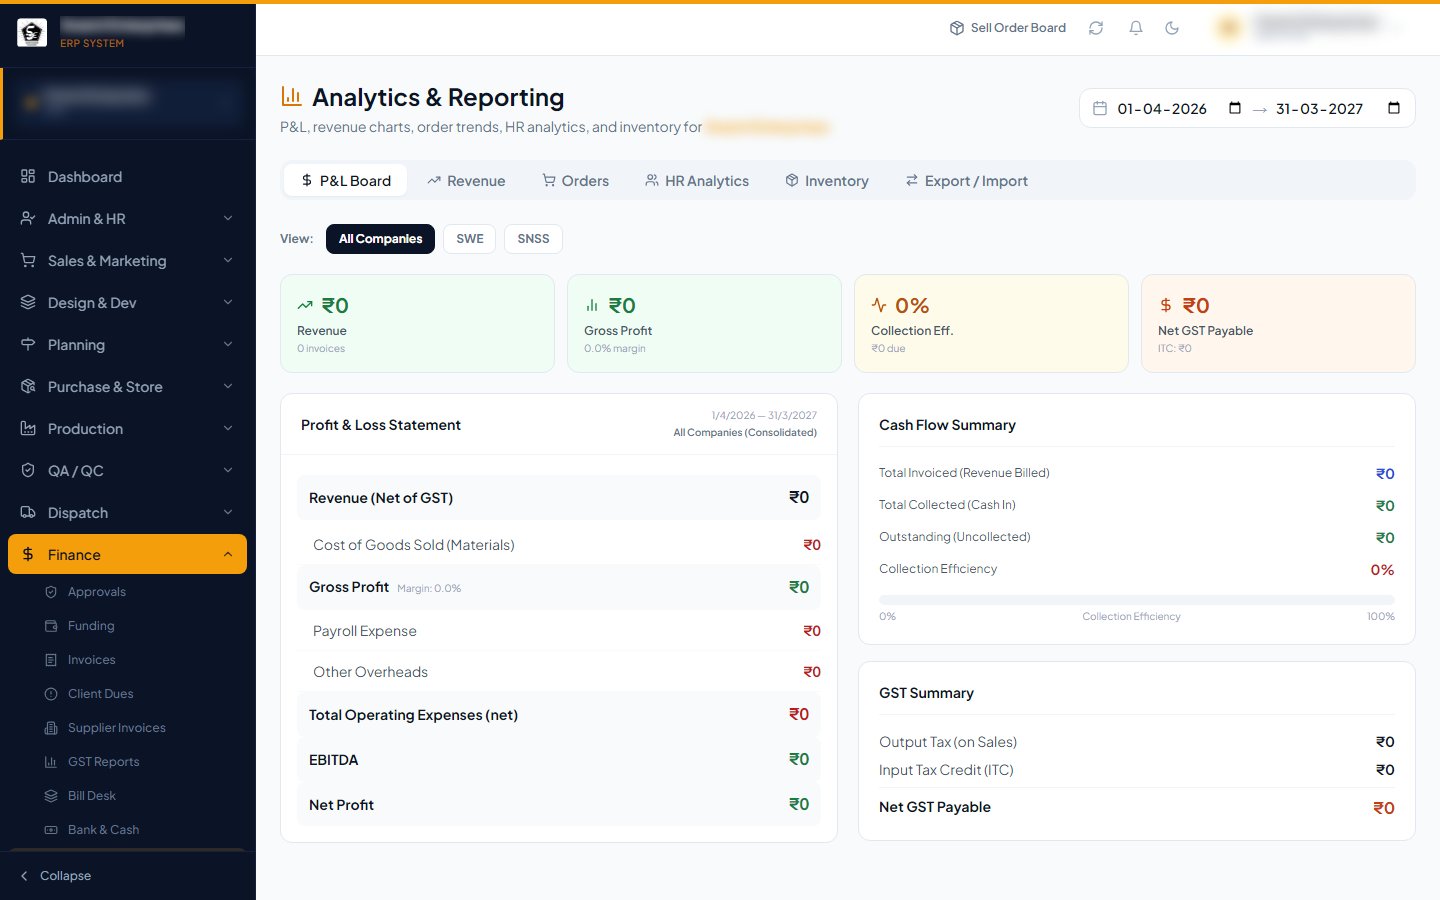Click the refresh icon in top bar

(x=1096, y=28)
